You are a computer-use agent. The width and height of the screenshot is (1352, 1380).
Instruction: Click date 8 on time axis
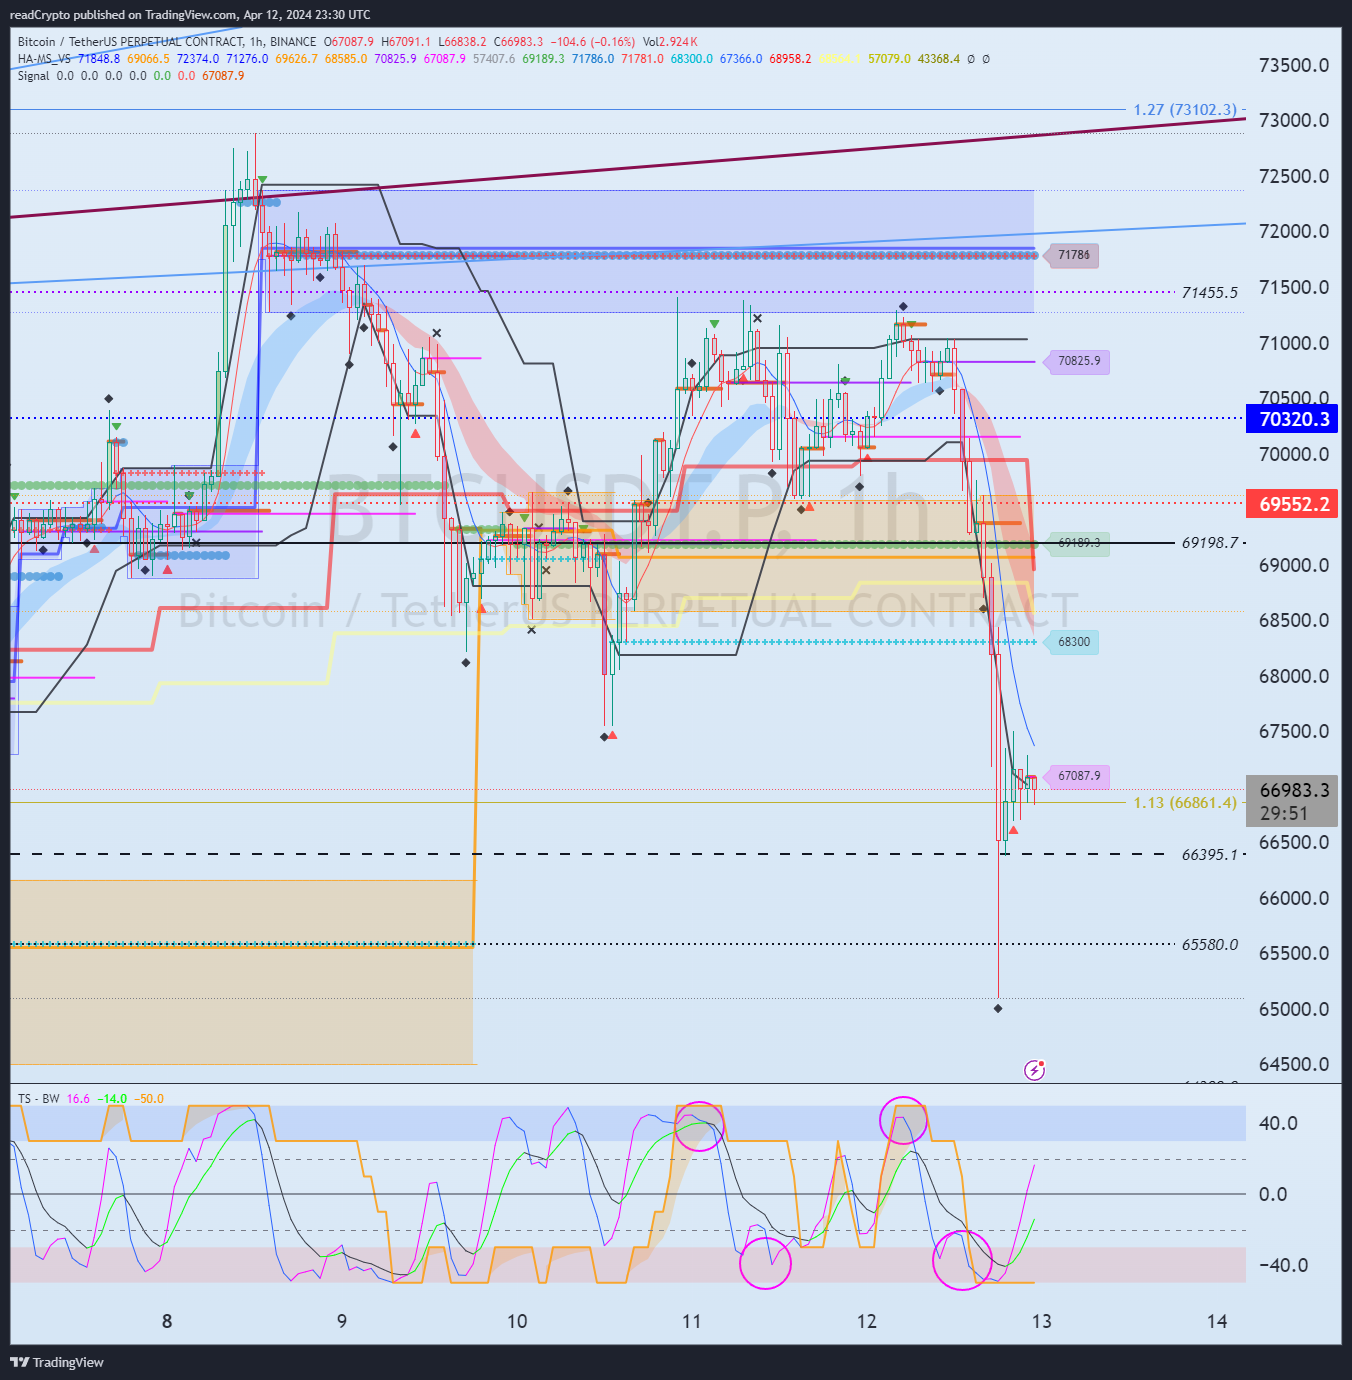pos(167,1321)
